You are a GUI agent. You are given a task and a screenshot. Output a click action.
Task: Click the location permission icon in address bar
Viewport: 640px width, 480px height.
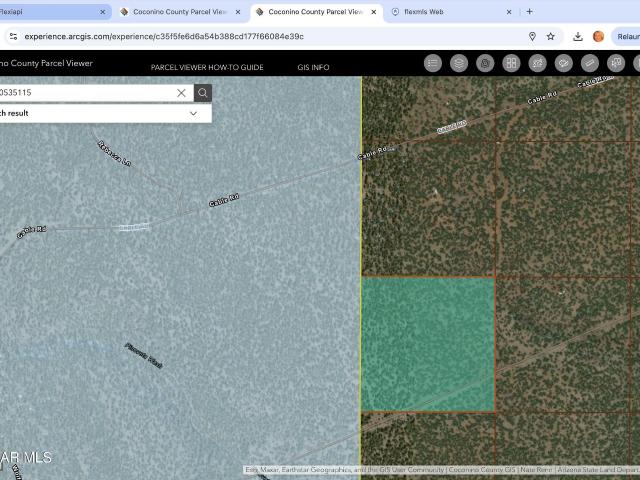point(532,36)
